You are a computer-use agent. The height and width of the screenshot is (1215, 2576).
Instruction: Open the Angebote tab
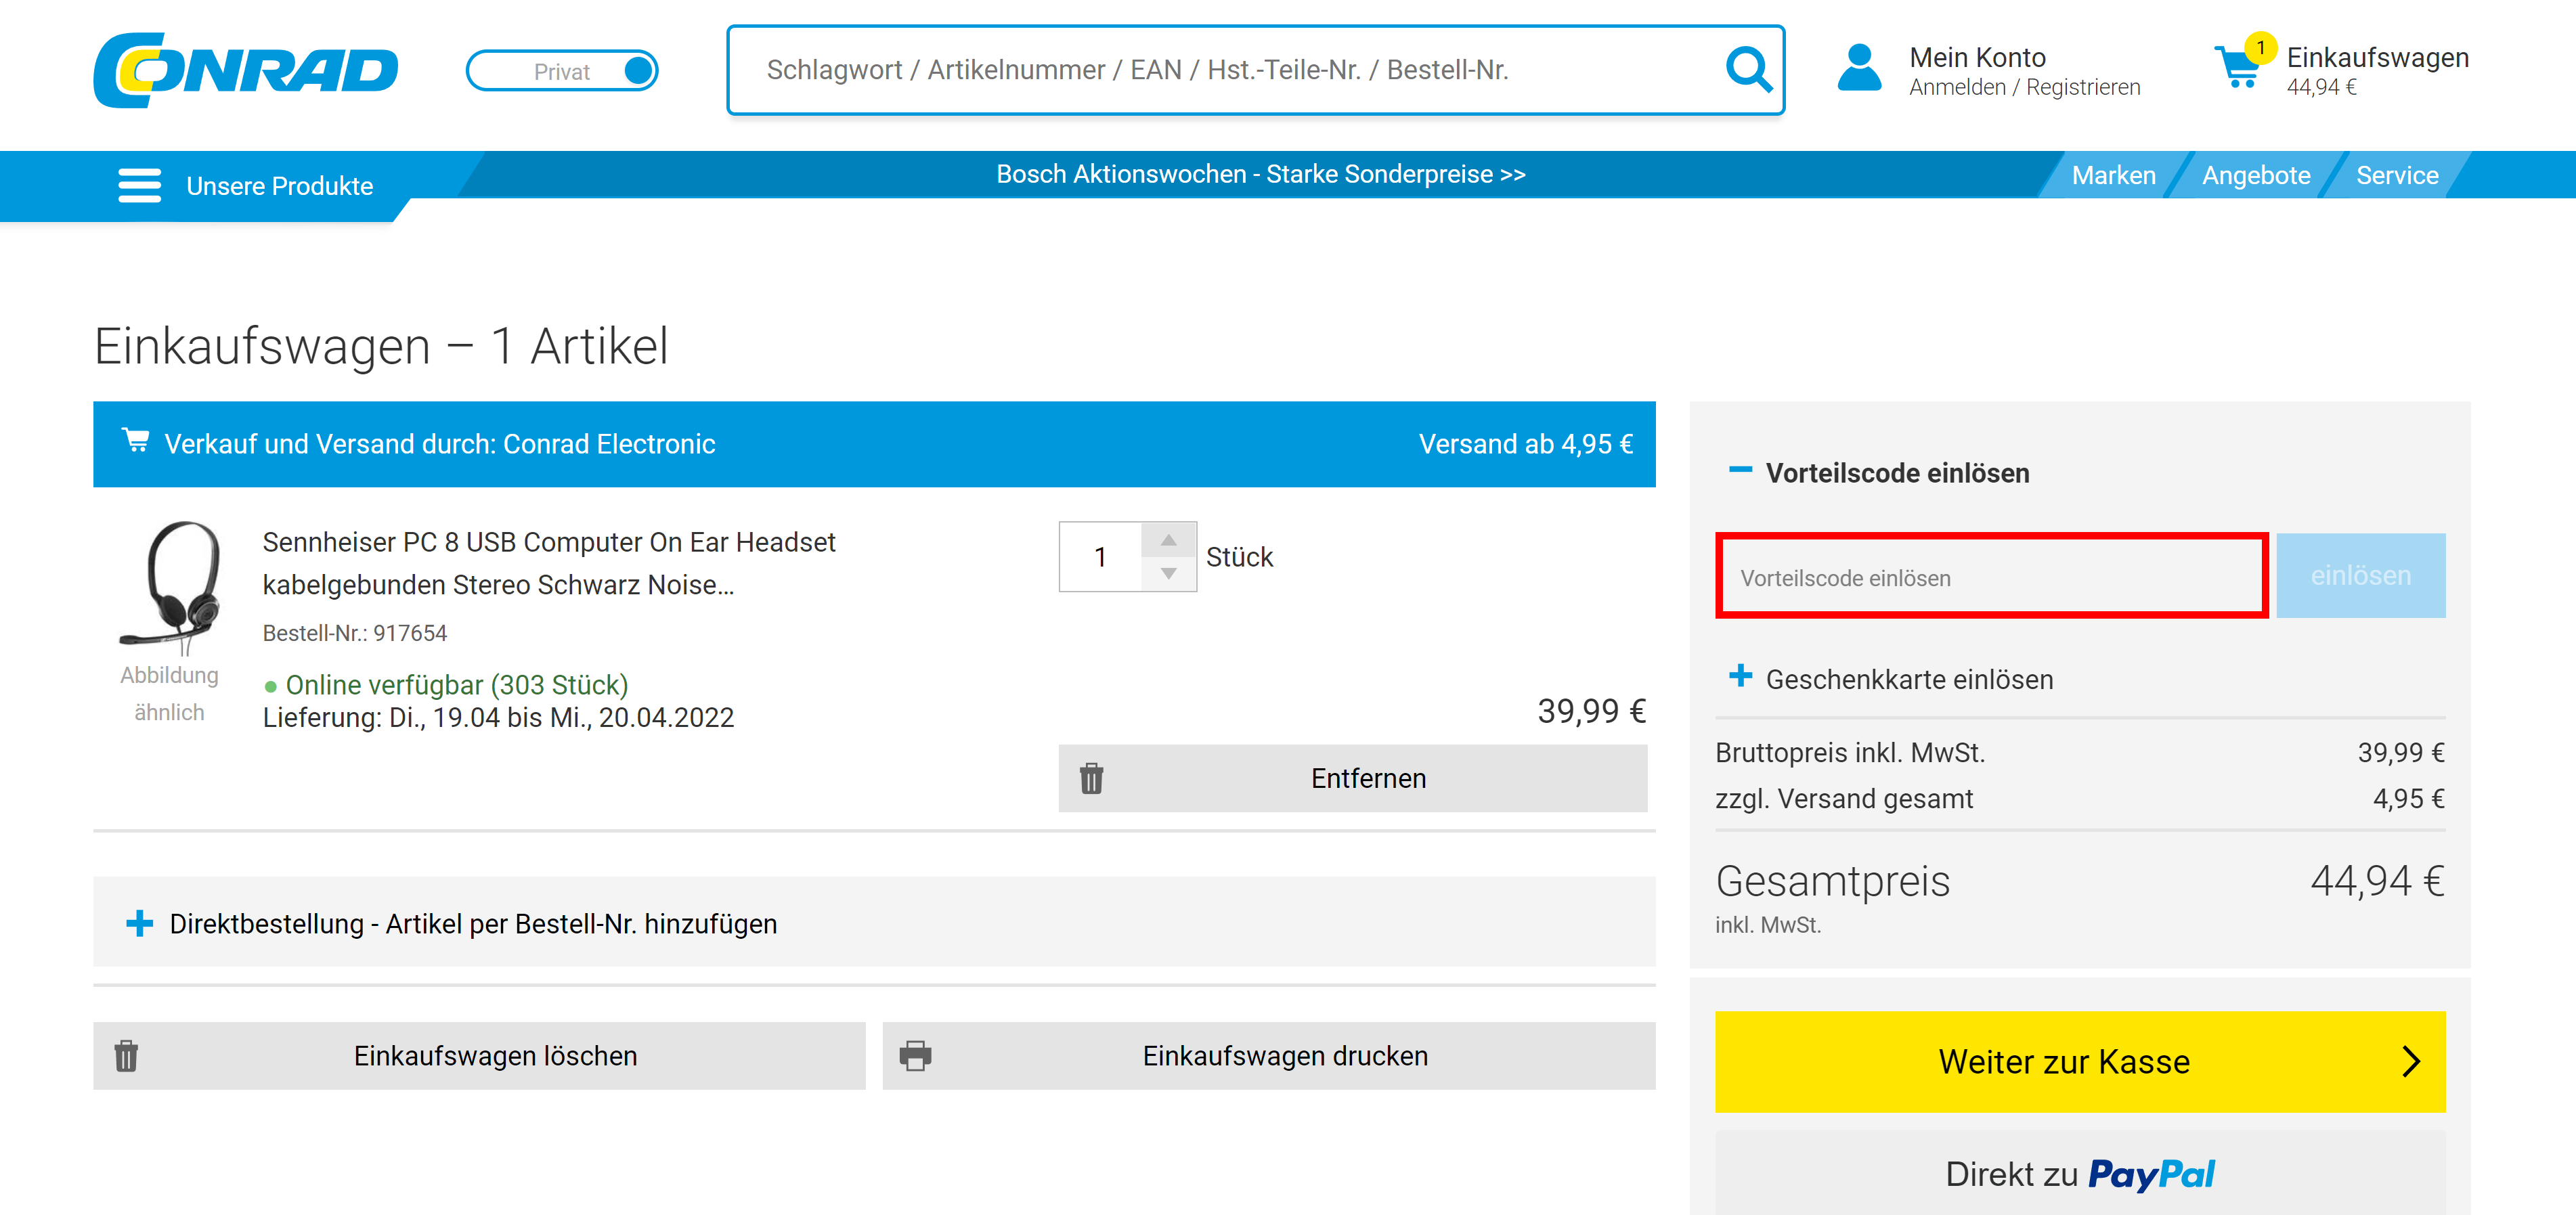[x=2256, y=175]
